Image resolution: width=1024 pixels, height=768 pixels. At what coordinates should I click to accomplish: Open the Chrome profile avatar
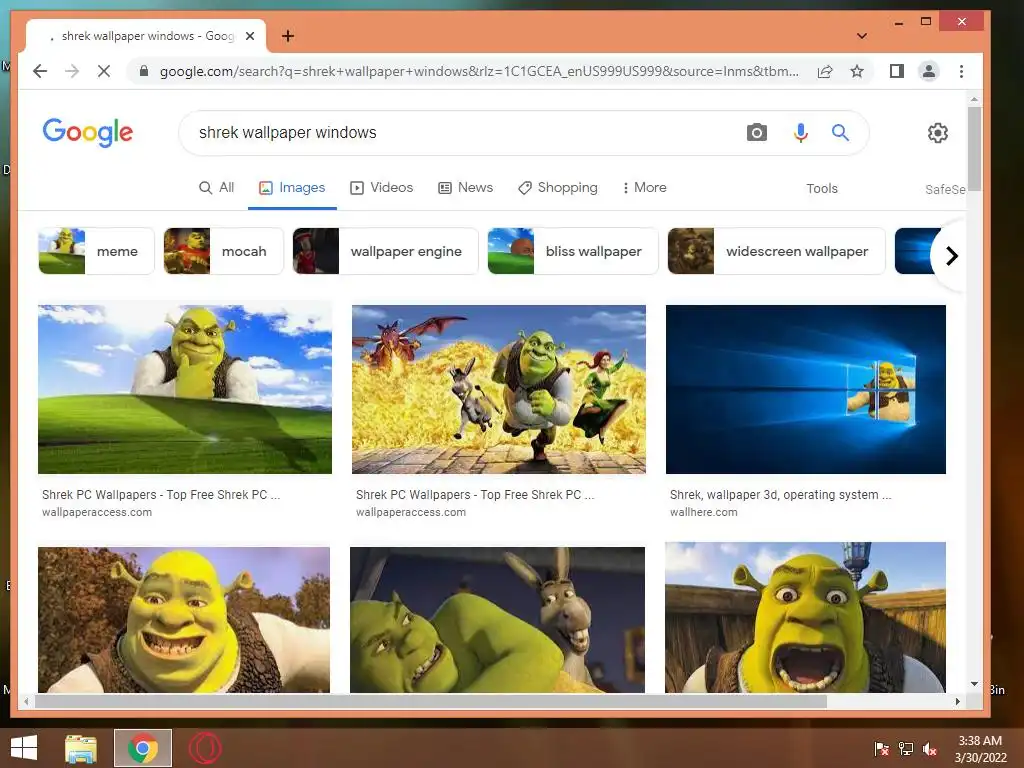pyautogui.click(x=929, y=71)
